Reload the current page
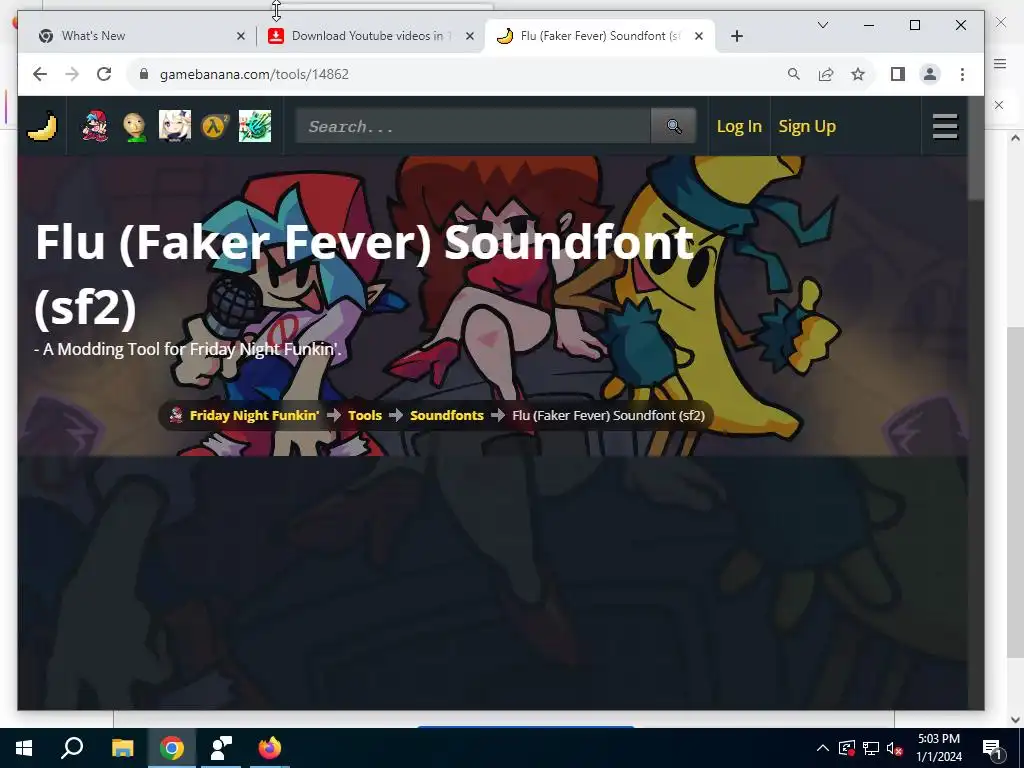The image size is (1024, 768). coord(104,74)
